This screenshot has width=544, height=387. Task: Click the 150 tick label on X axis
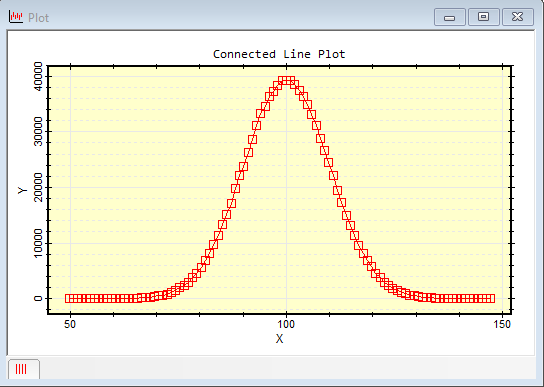coord(502,325)
